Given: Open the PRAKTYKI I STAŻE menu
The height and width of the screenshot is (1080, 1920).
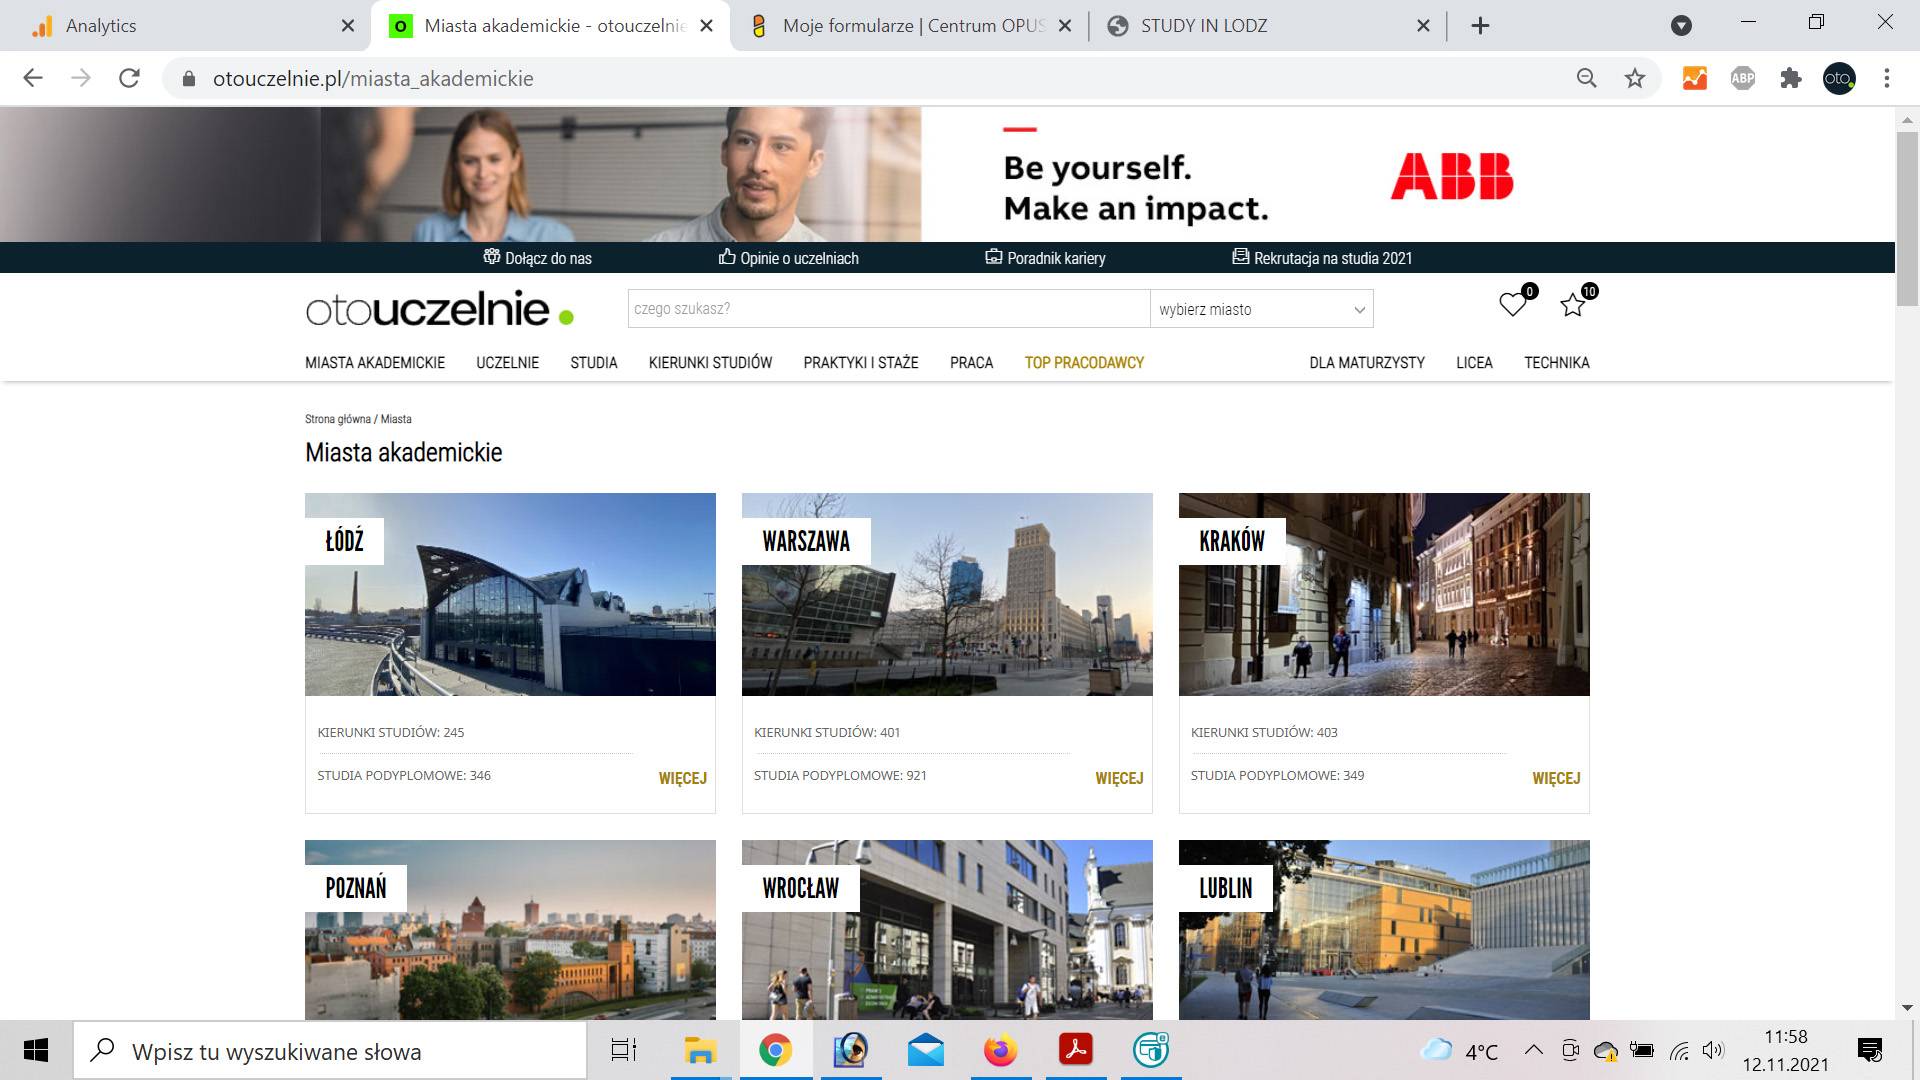Looking at the screenshot, I should tap(861, 363).
